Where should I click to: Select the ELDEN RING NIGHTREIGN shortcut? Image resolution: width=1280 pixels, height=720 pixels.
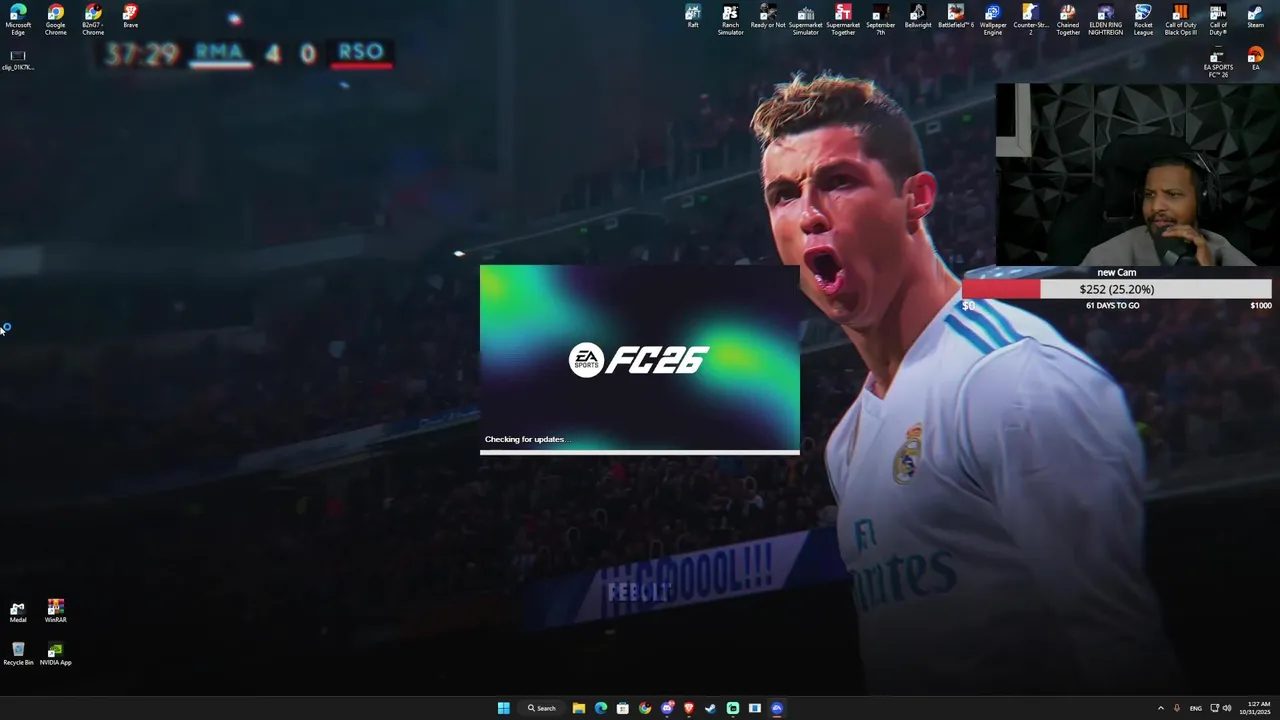(x=1105, y=19)
